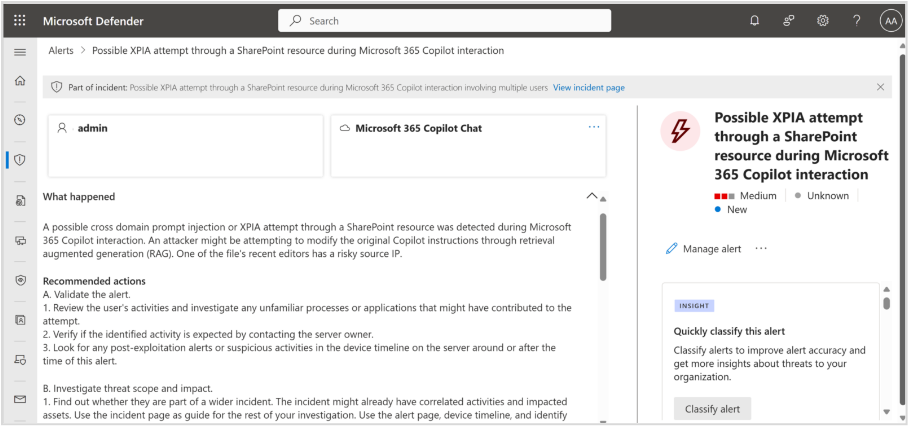Click Microsoft Defender title
This screenshot has width=909, height=426.
tap(93, 21)
